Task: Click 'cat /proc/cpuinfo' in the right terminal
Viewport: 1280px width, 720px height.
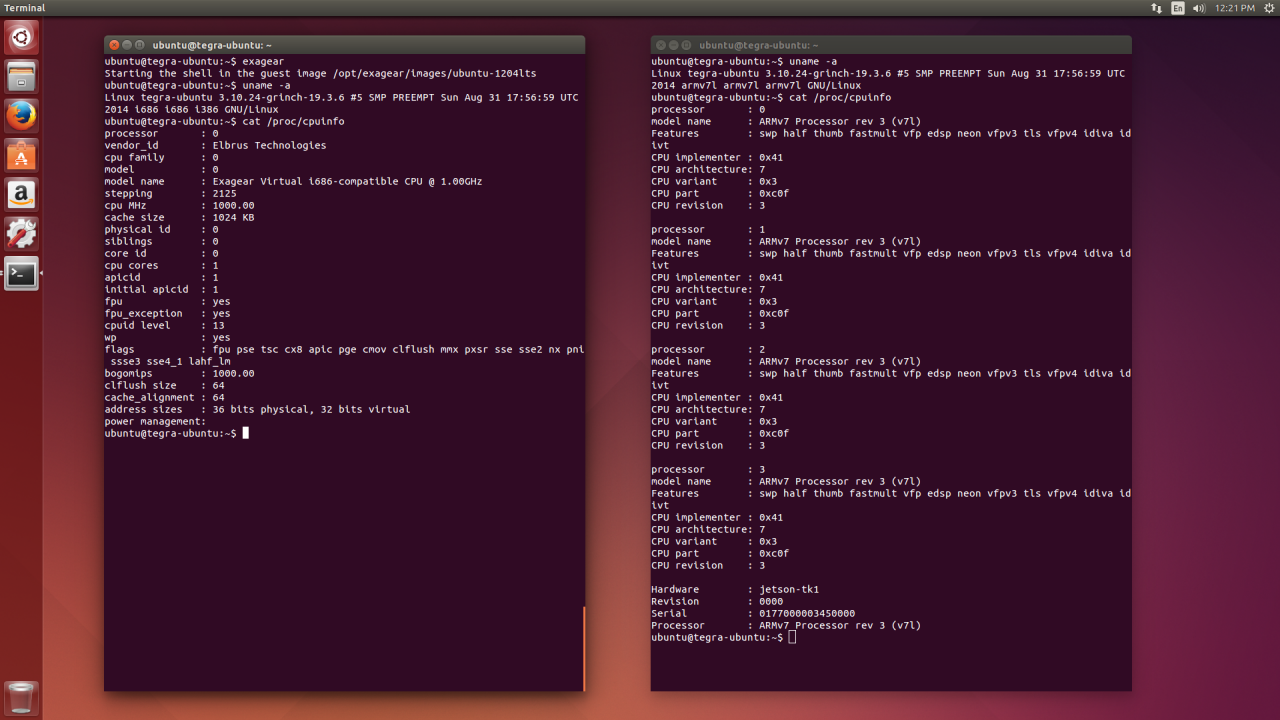Action: 840,97
